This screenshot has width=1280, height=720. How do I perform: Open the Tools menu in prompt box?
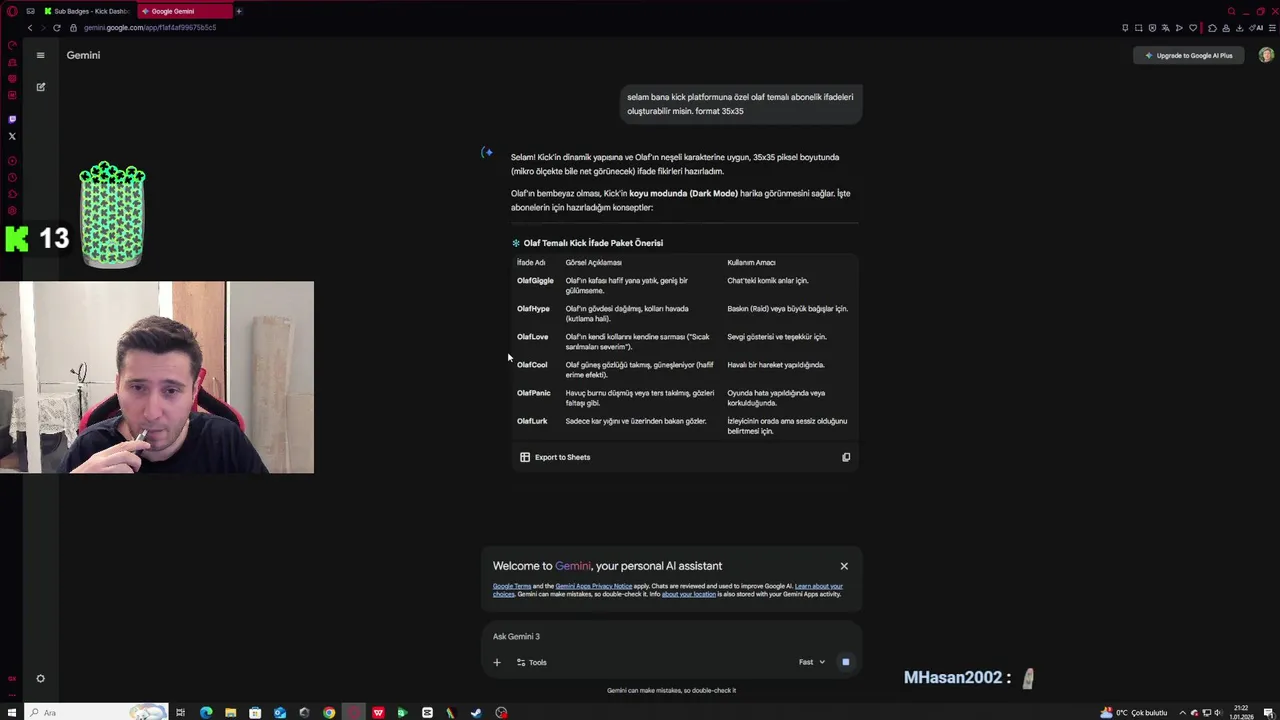[x=531, y=662]
